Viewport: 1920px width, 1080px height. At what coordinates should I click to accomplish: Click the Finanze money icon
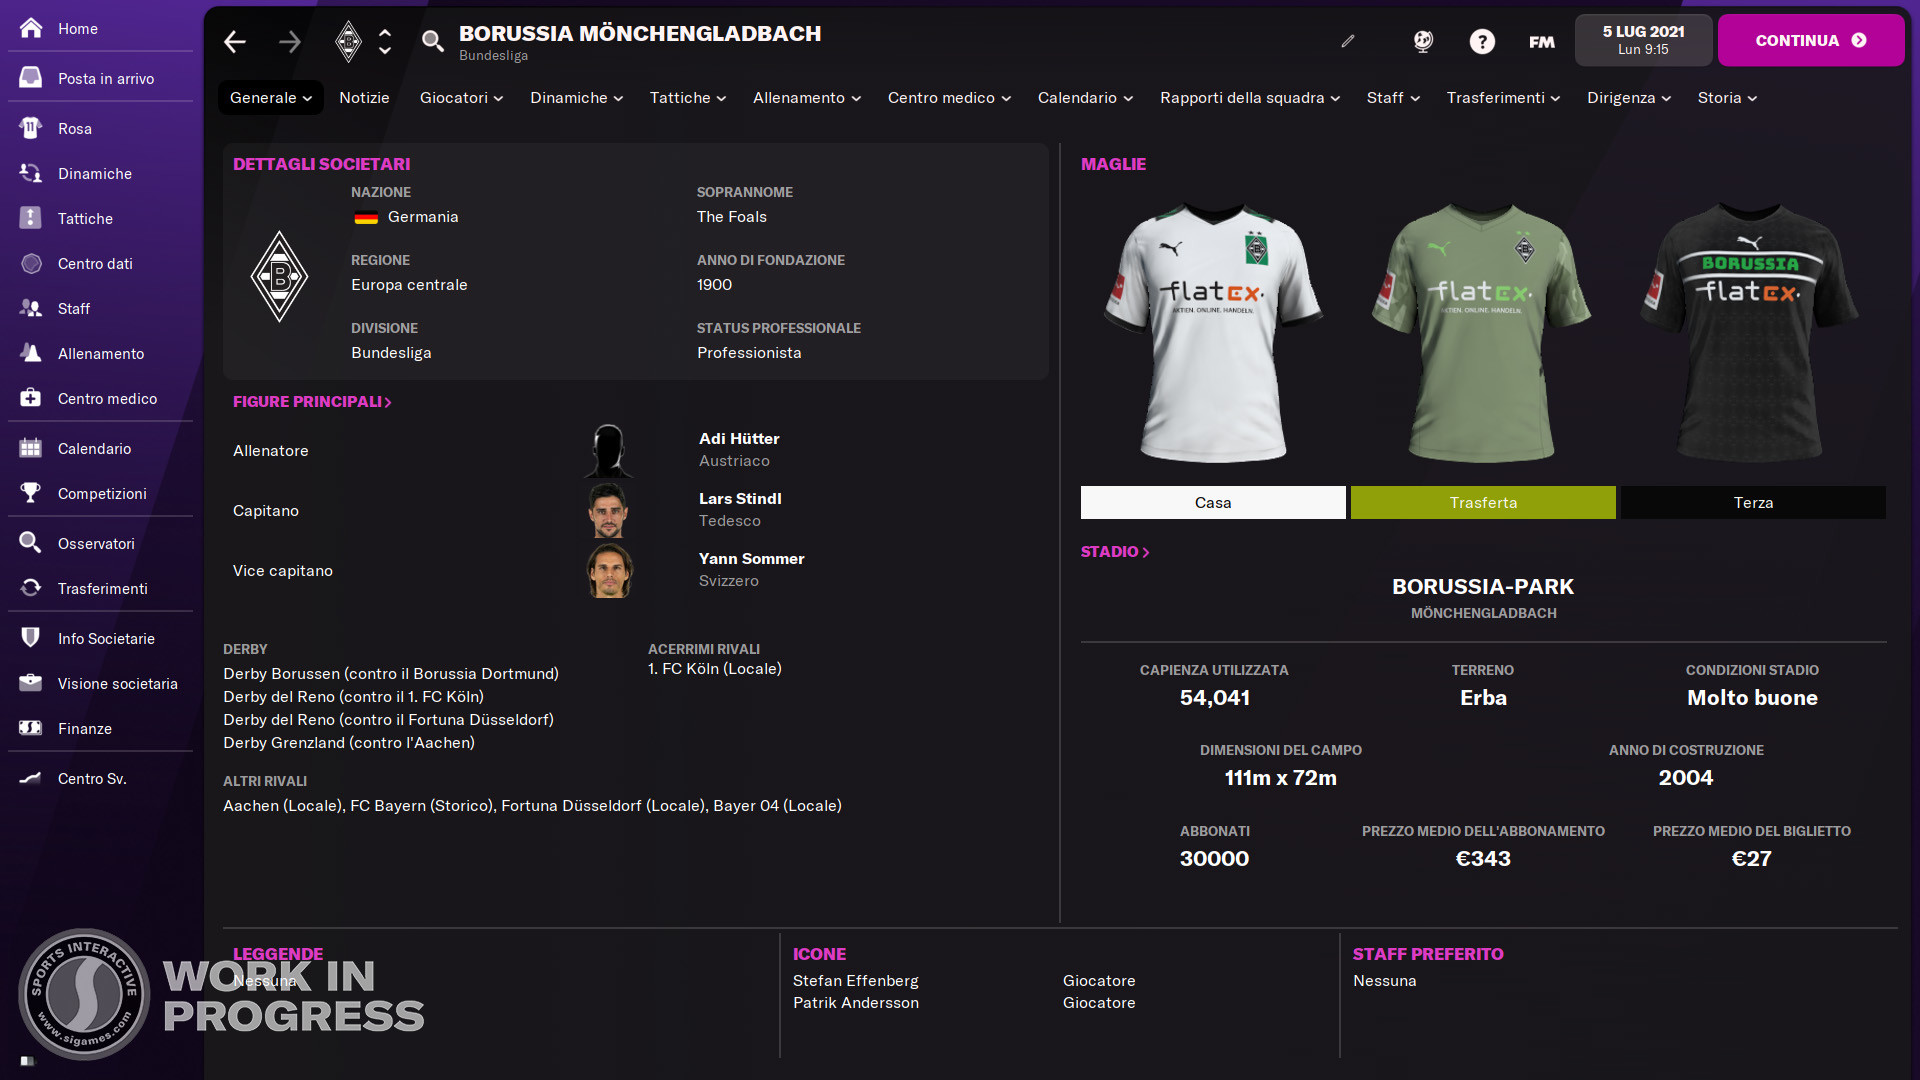31,728
